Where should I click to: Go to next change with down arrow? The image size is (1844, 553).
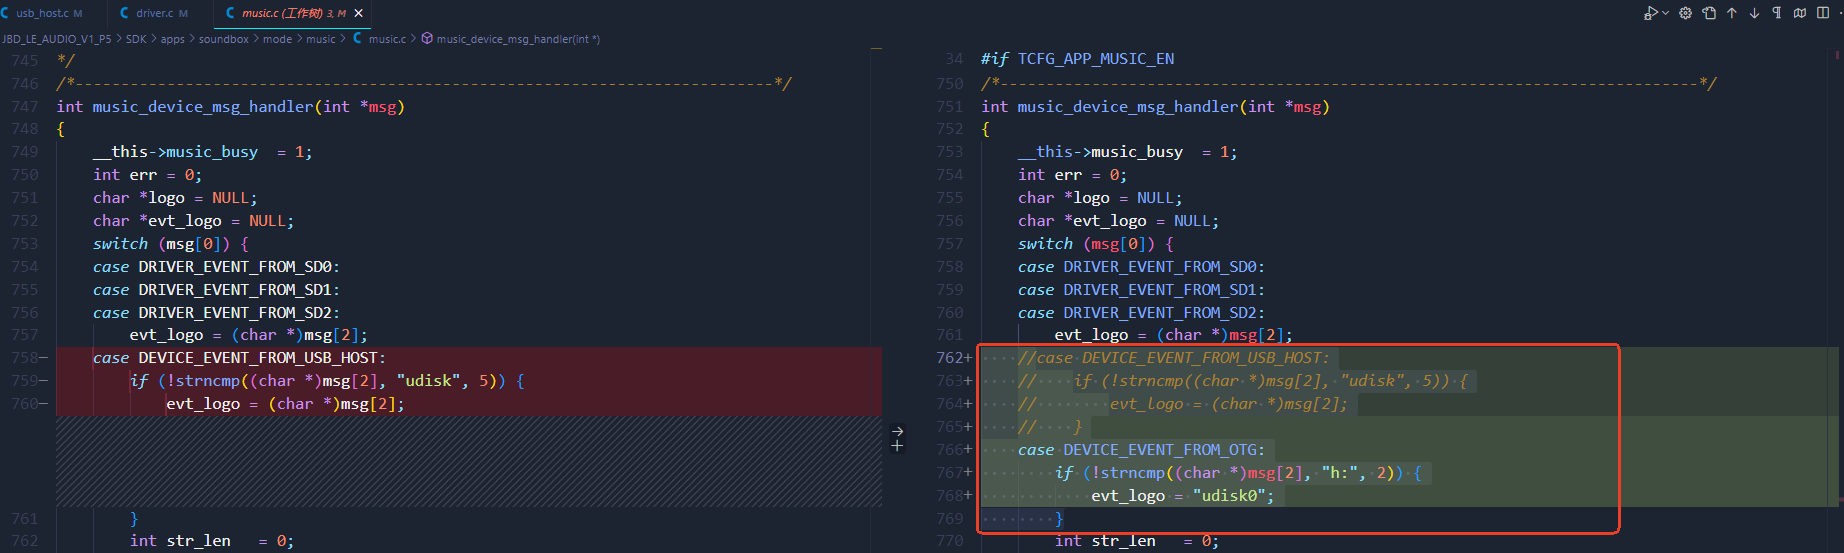pos(1754,13)
